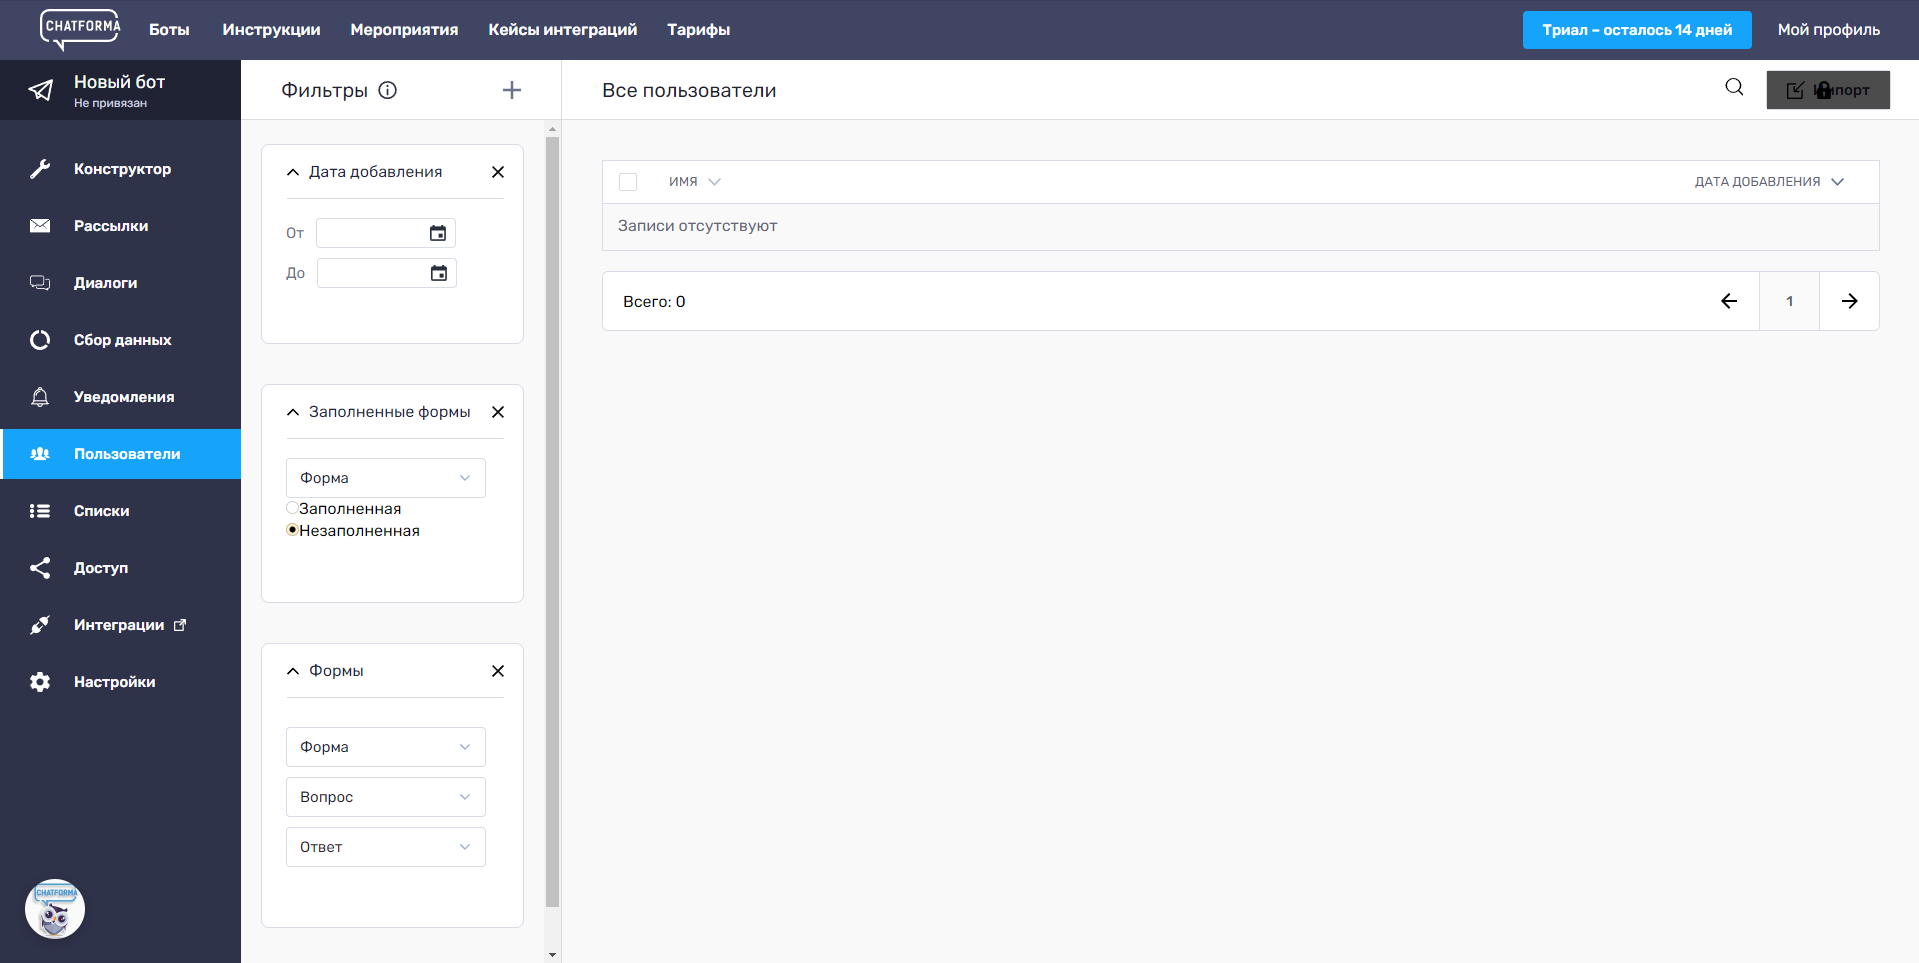Open Мой профиль menu
The height and width of the screenshot is (963, 1919).
pos(1828,30)
